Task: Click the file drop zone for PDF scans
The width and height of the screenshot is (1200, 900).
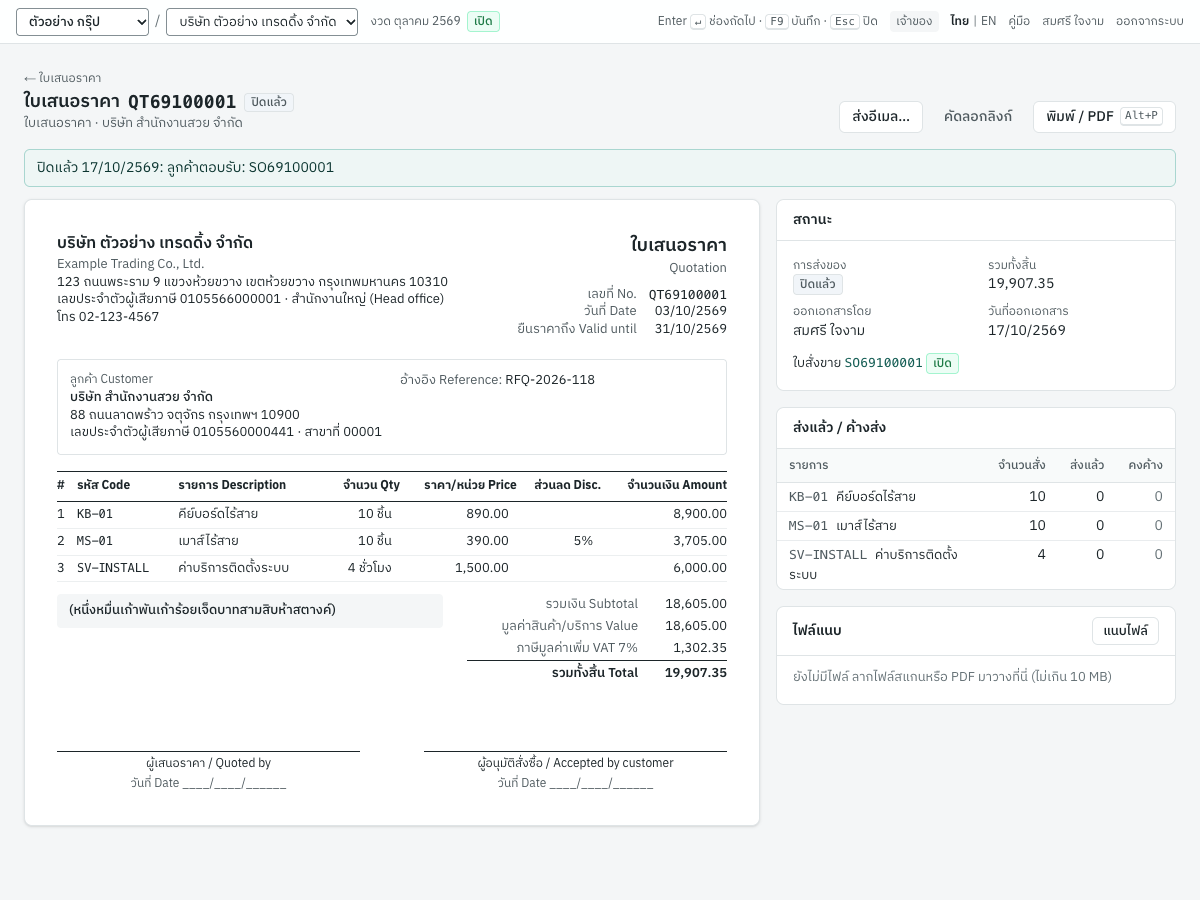Action: tap(976, 677)
